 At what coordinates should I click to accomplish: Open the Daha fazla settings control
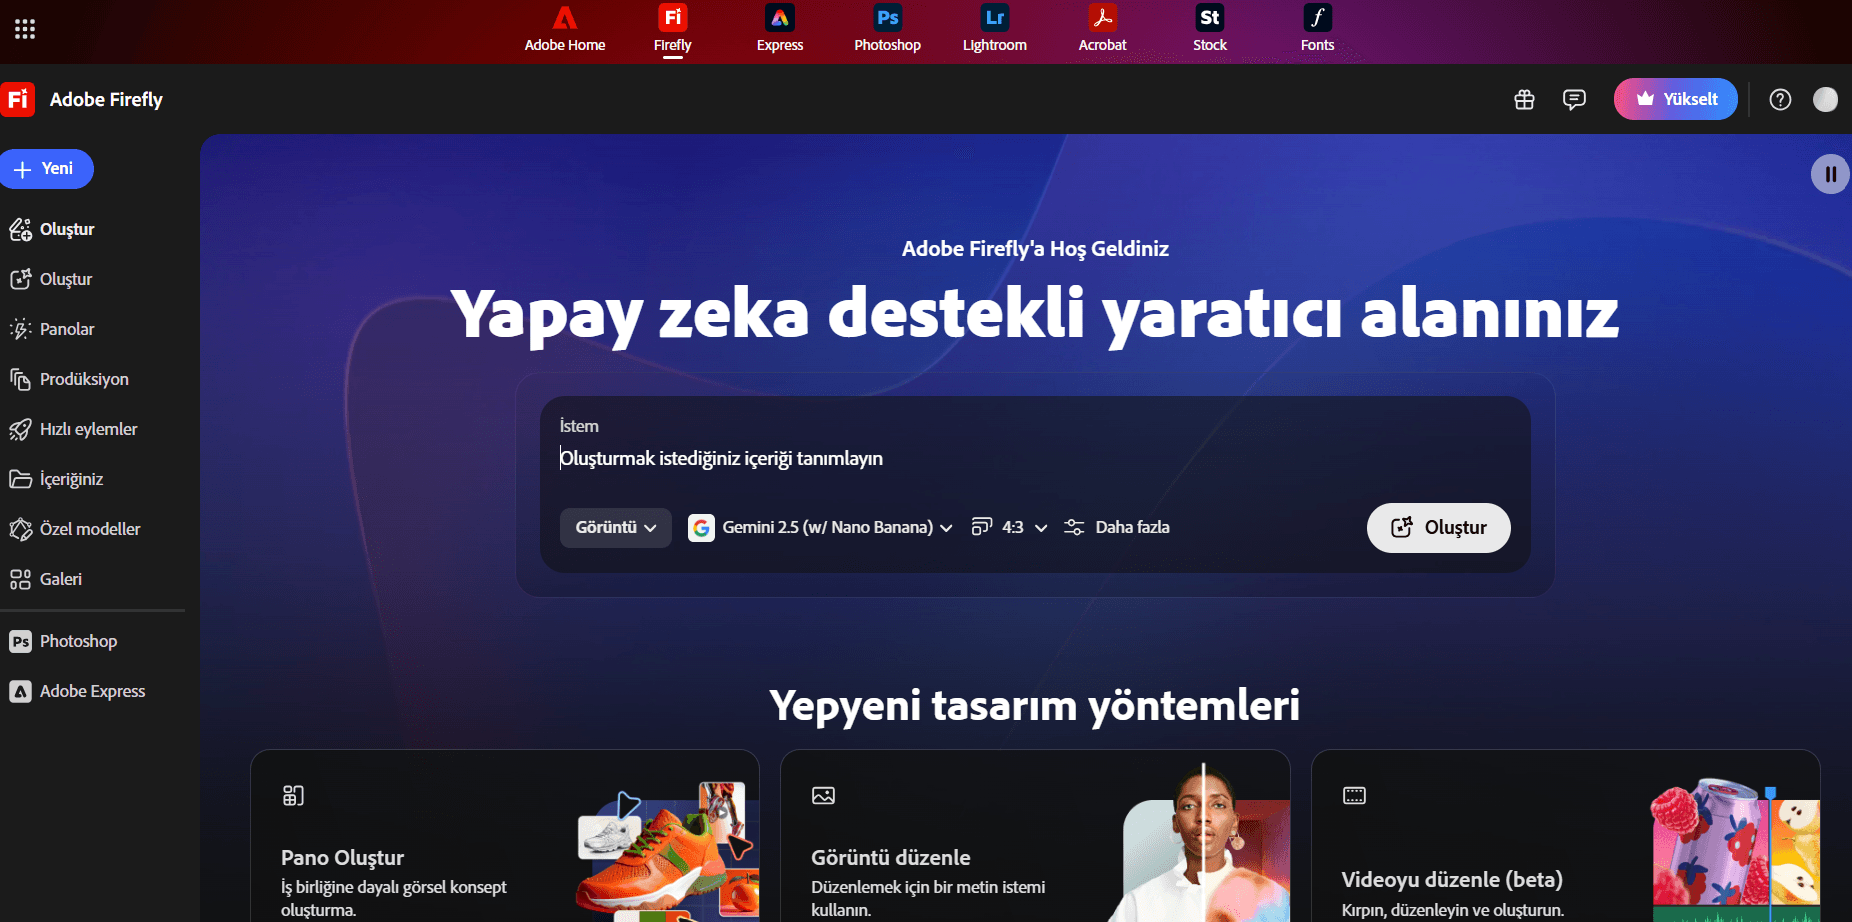[x=1116, y=527]
